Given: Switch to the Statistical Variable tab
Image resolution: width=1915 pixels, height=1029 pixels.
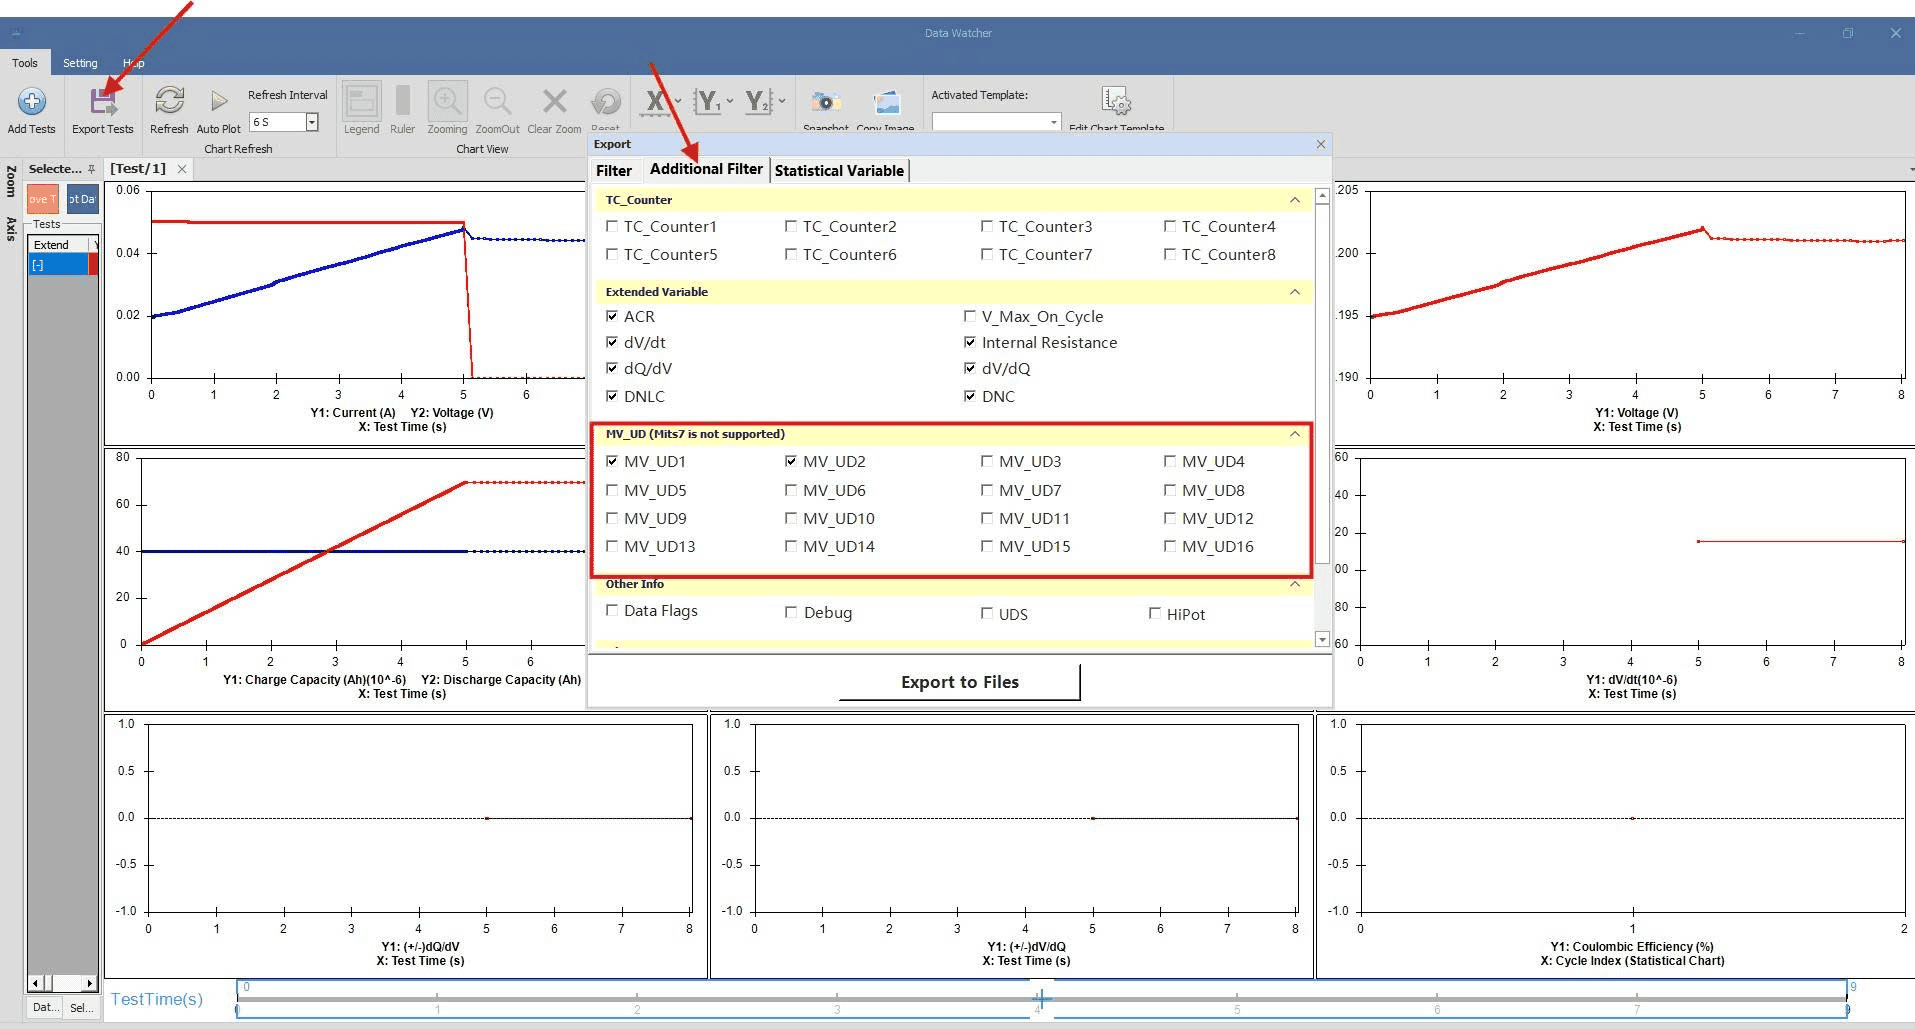Looking at the screenshot, I should point(839,171).
